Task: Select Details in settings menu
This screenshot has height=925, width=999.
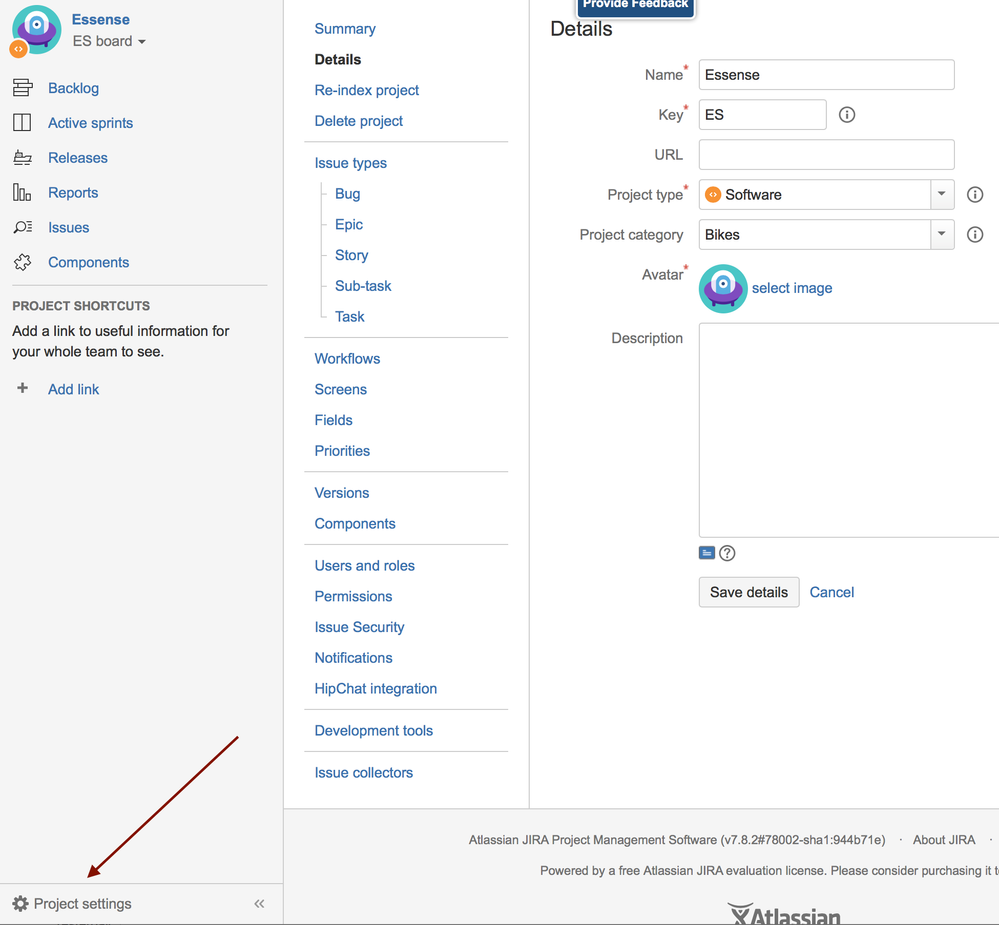Action: point(338,59)
